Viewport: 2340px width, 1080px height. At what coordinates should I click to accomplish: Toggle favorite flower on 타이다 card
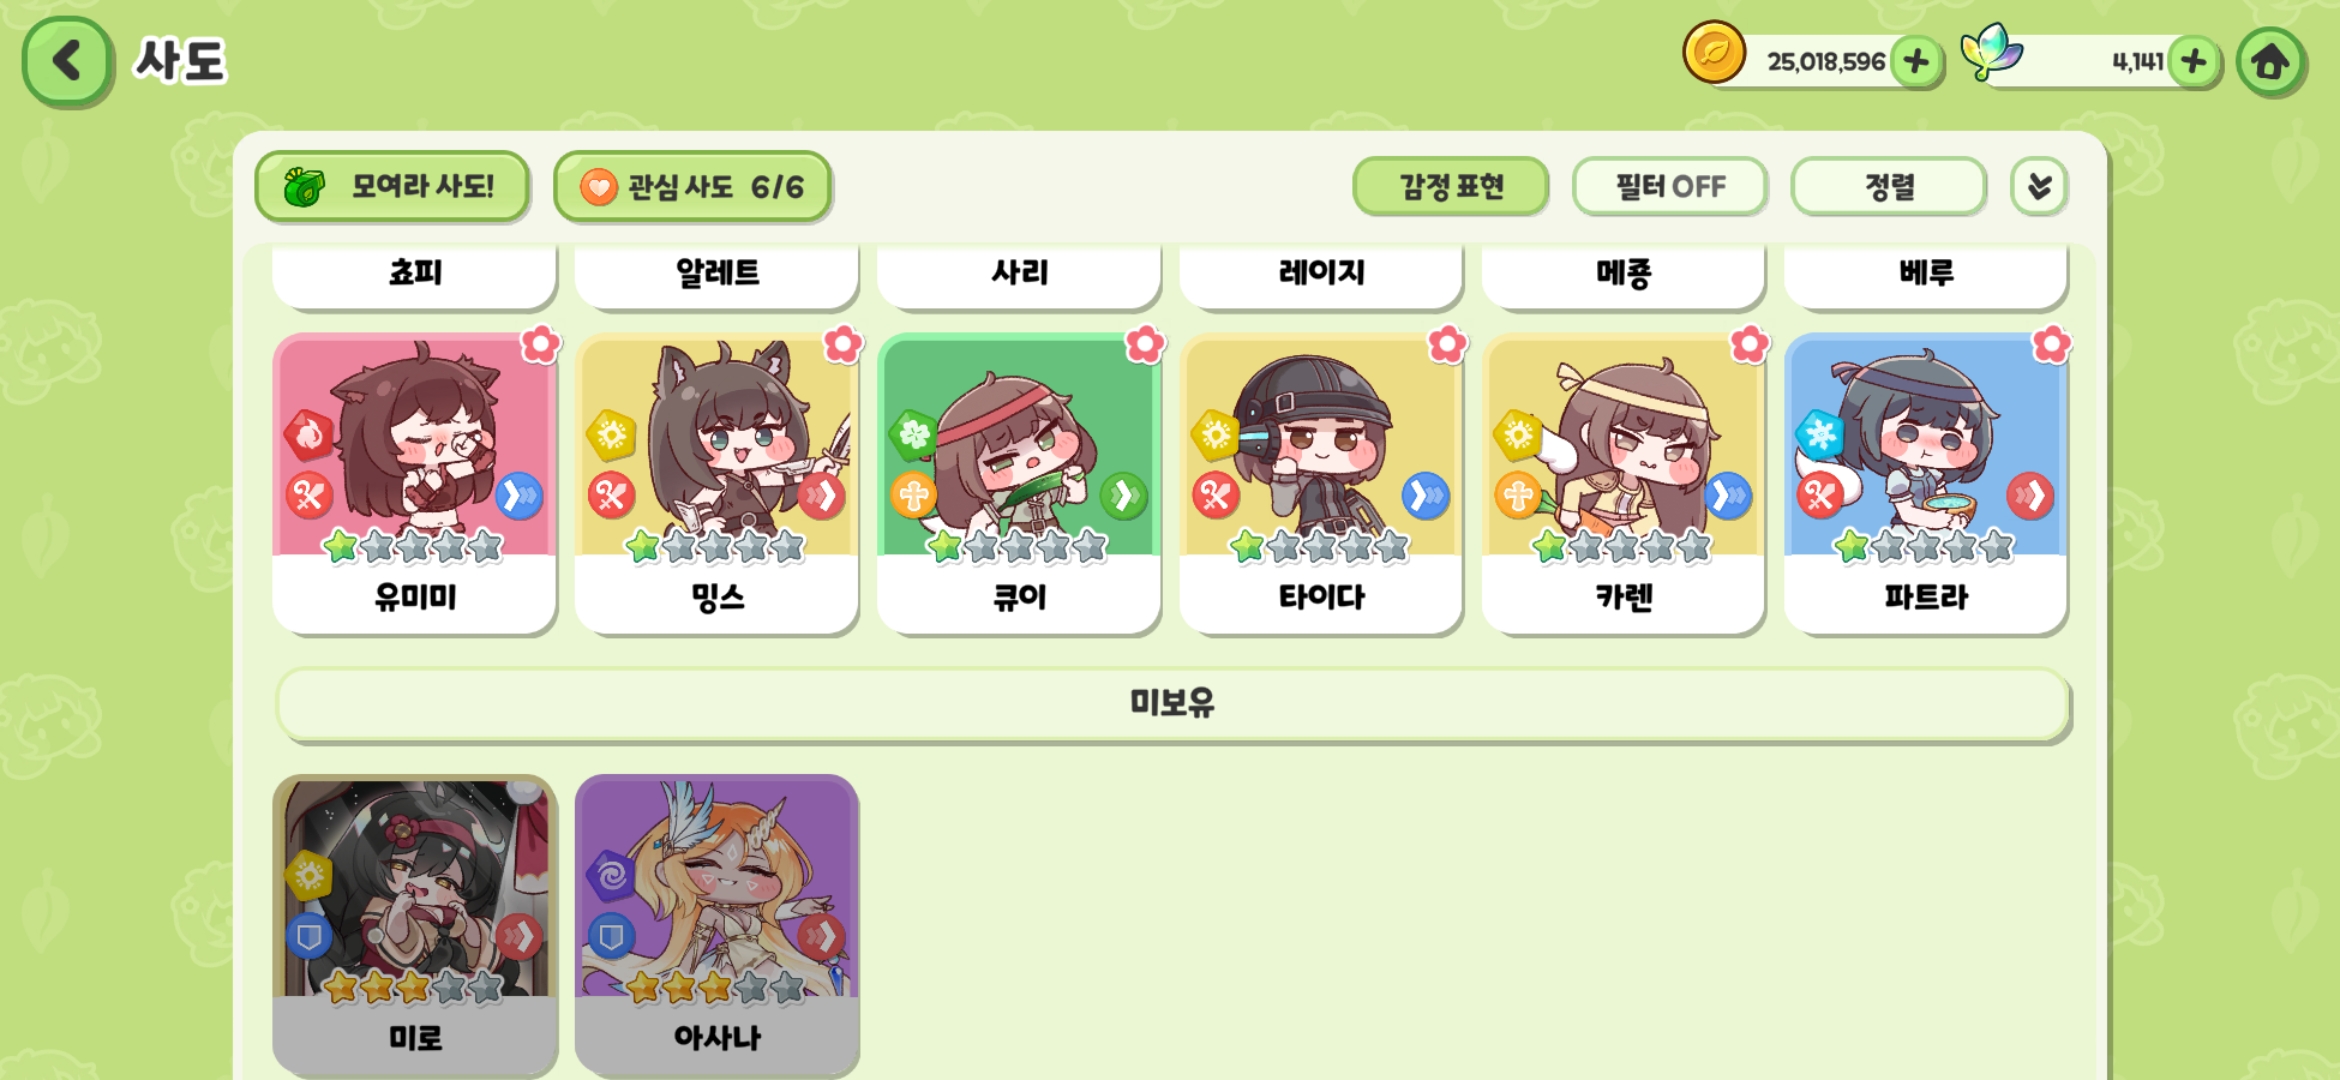click(1447, 344)
